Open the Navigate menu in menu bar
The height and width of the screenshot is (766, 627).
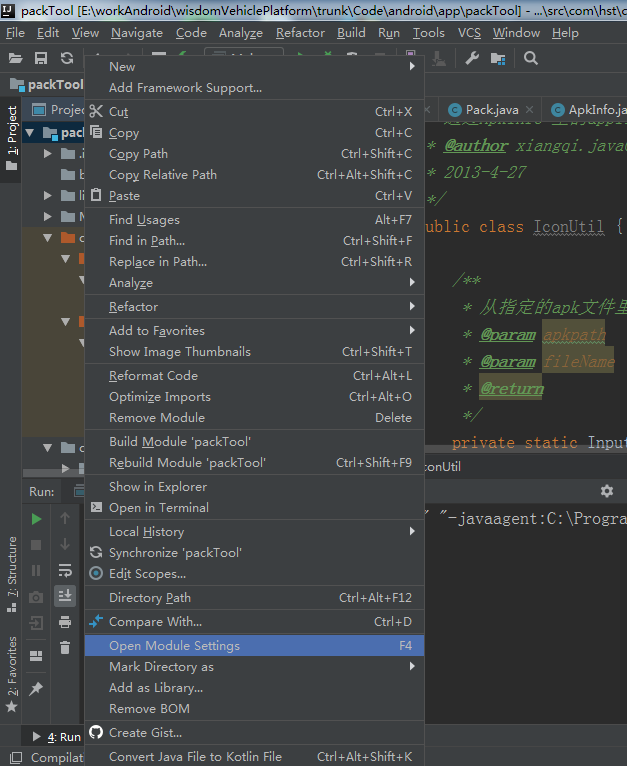137,33
